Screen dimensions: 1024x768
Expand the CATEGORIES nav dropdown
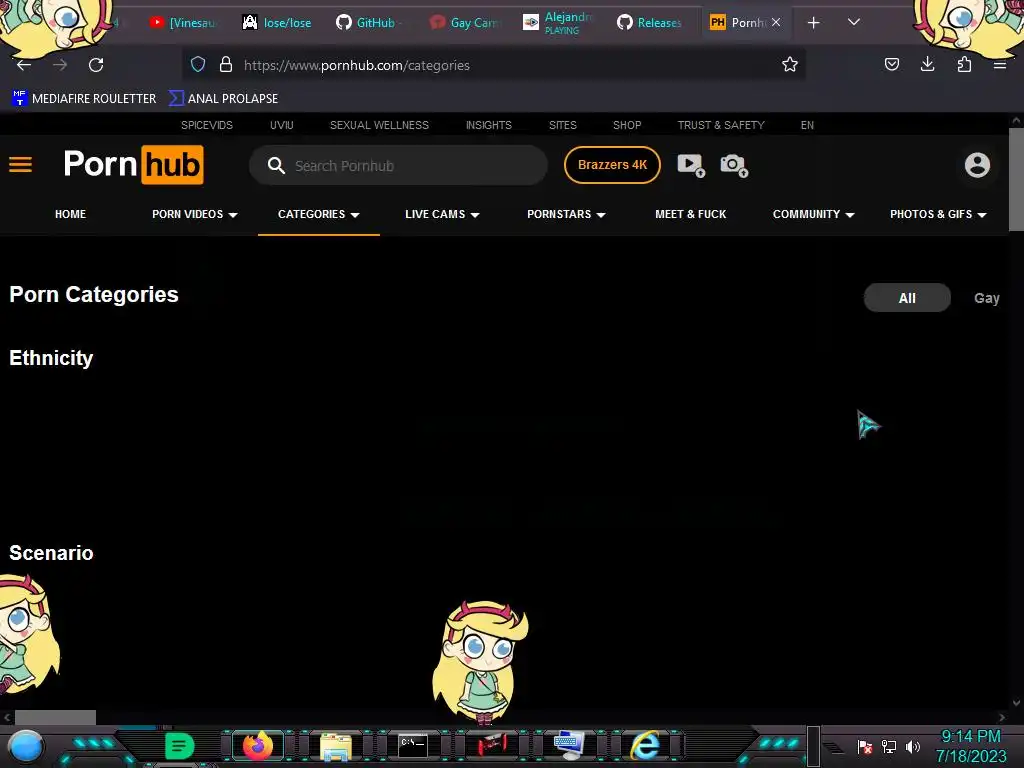(319, 214)
